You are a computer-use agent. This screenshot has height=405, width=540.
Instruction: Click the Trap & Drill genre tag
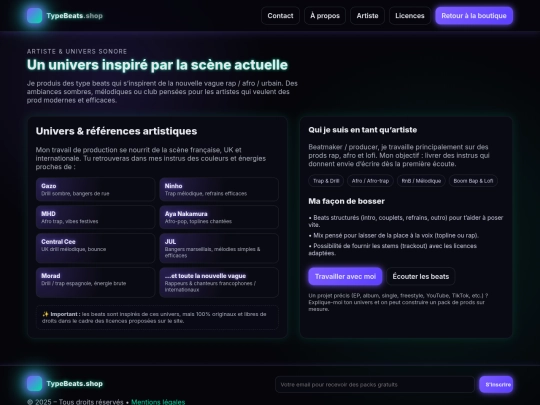(326, 181)
